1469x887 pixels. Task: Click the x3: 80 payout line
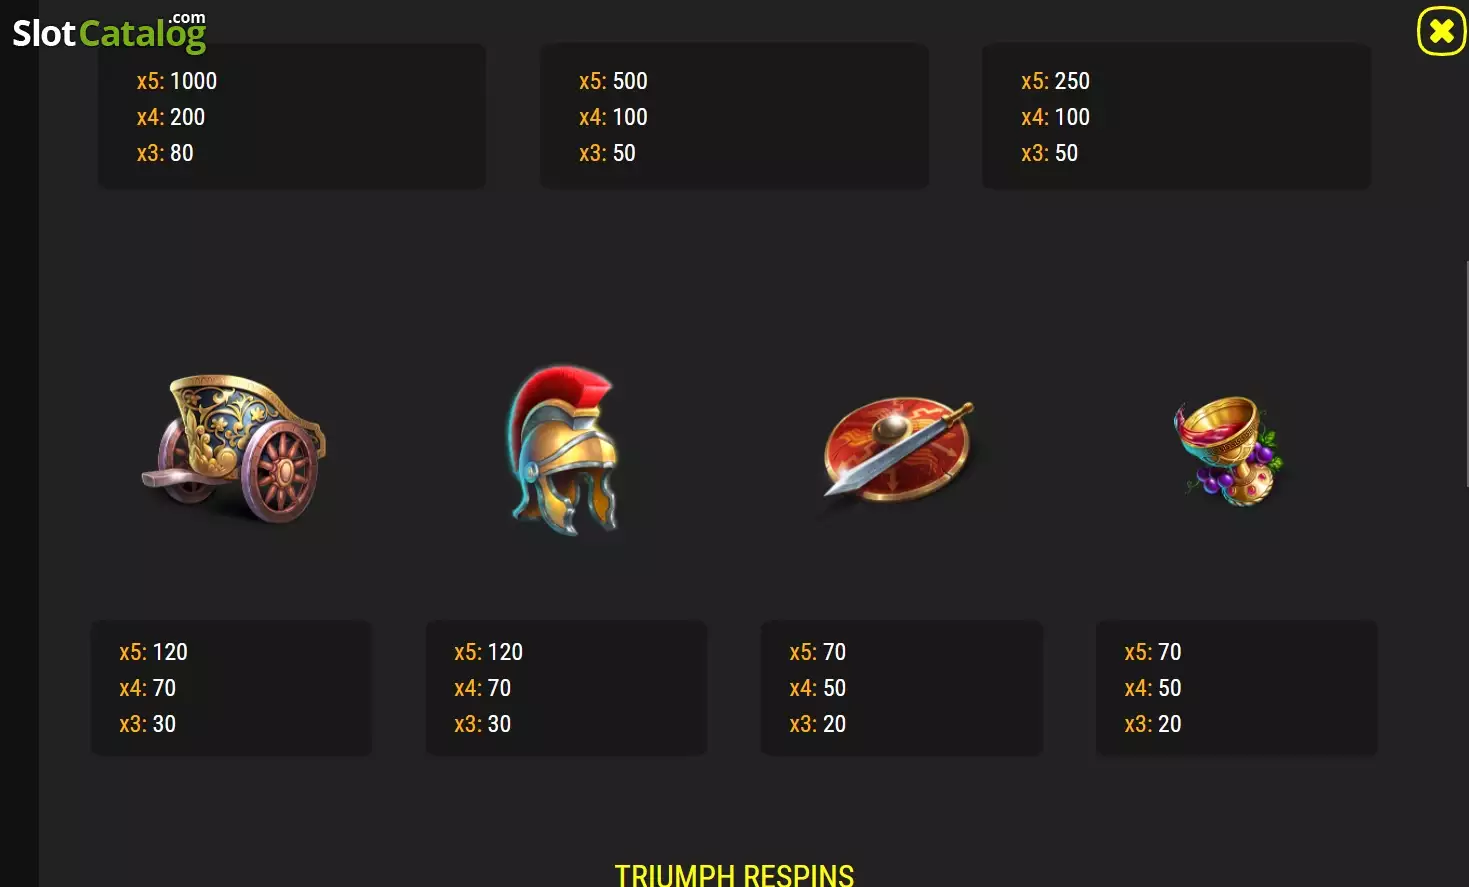pyautogui.click(x=165, y=153)
